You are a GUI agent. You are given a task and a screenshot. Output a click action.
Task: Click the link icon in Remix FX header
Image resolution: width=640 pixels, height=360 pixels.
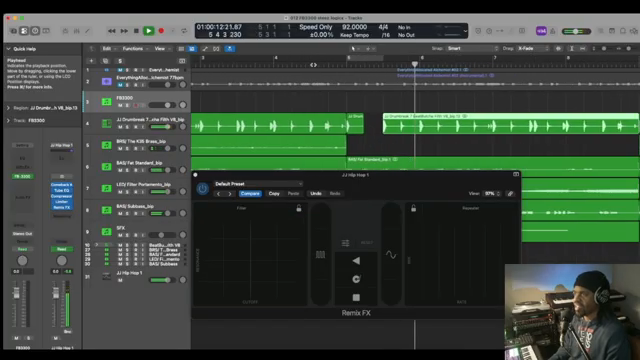(510, 194)
